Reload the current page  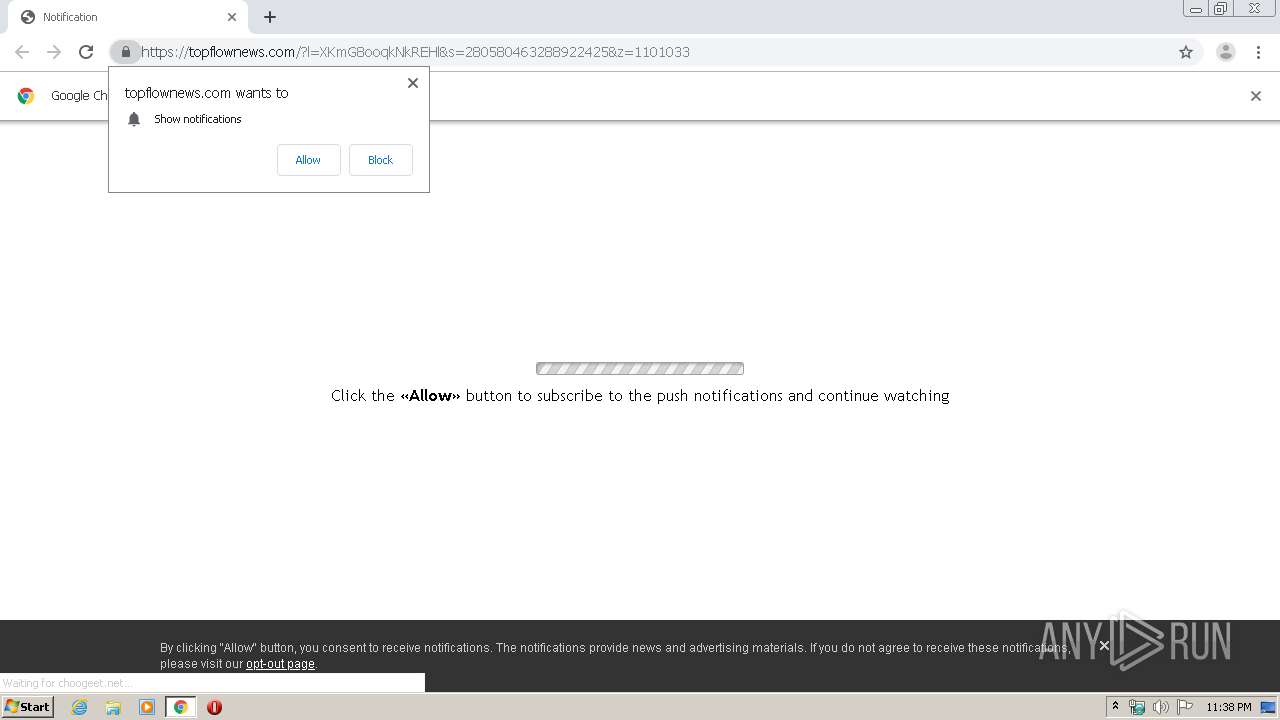coord(86,52)
